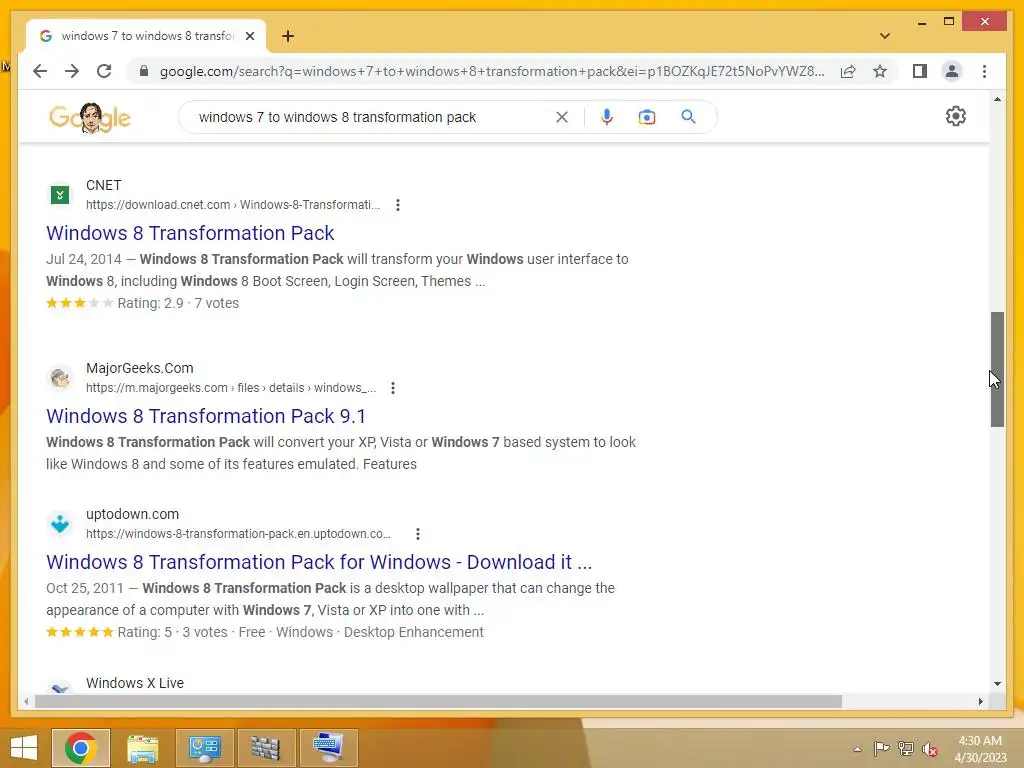Viewport: 1024px width, 768px height.
Task: Go forward to the next page
Action: point(72,71)
